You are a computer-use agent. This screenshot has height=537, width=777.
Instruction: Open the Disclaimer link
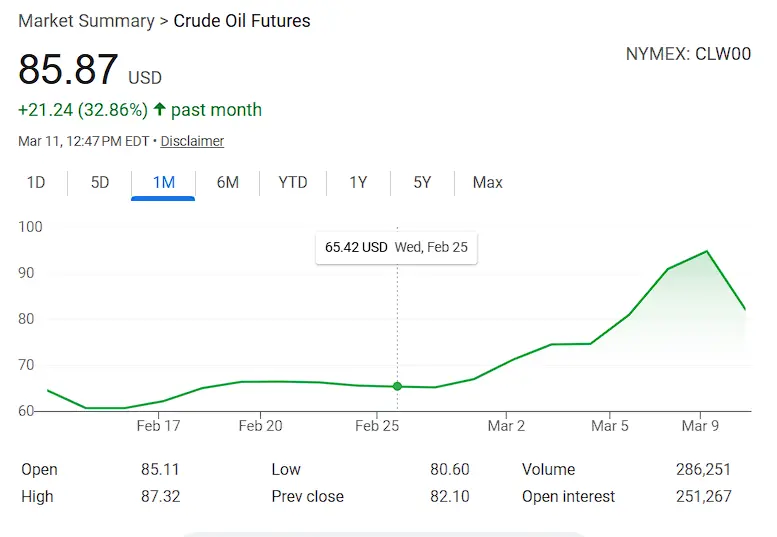click(192, 141)
